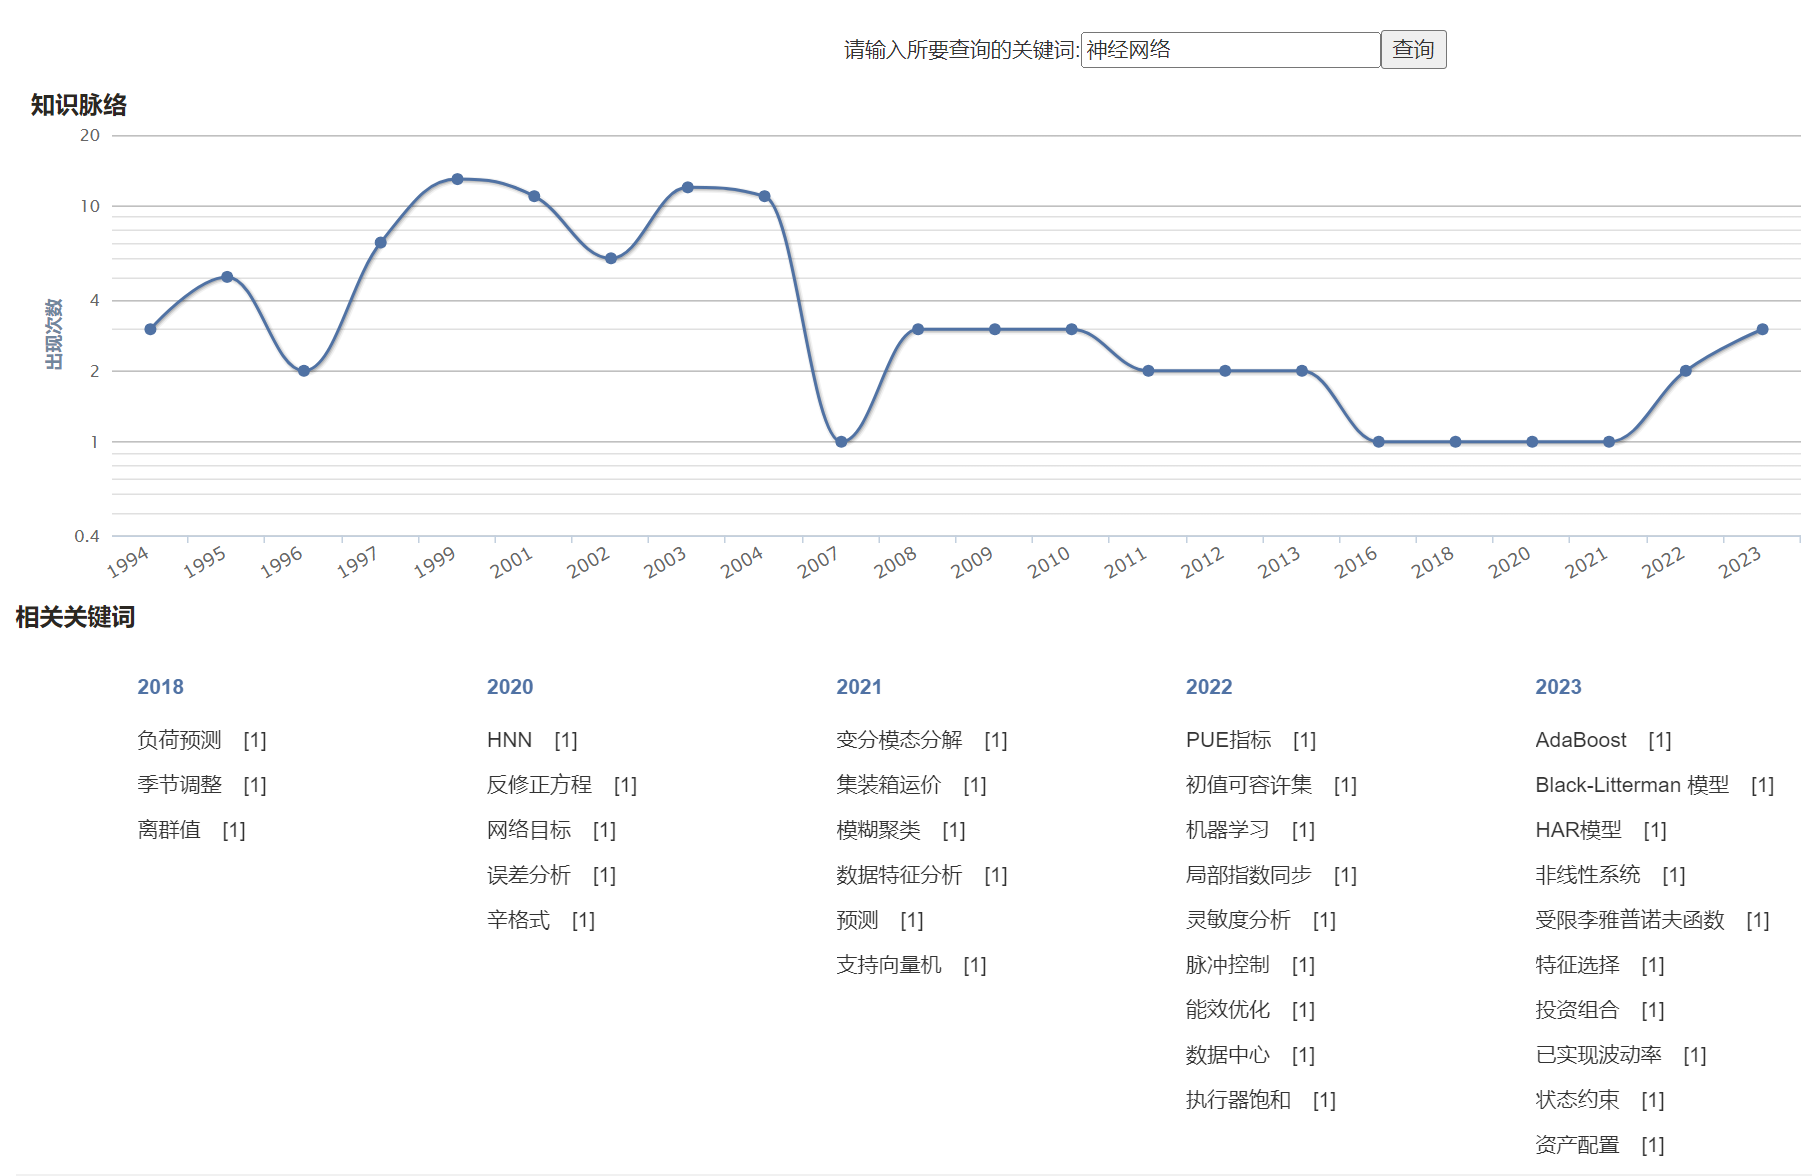Select the 2003 data point on chart
This screenshot has height=1176, width=1812.
(688, 187)
